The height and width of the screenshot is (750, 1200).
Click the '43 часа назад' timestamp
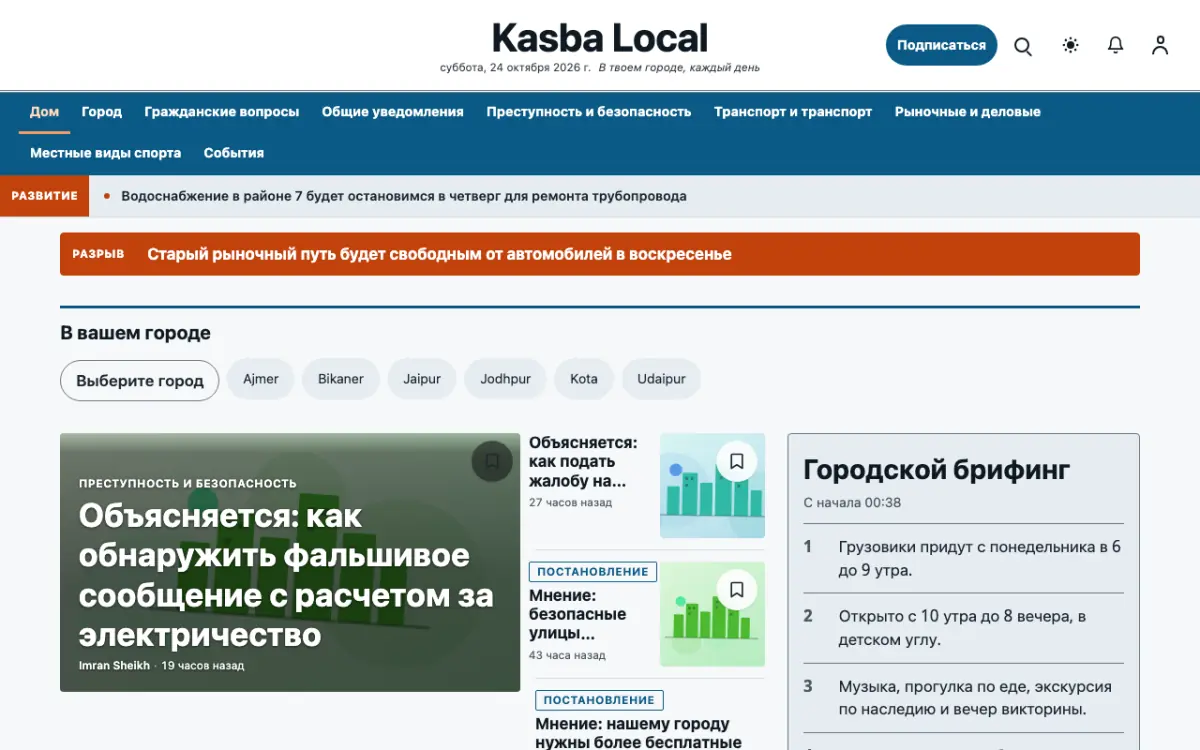pos(567,655)
